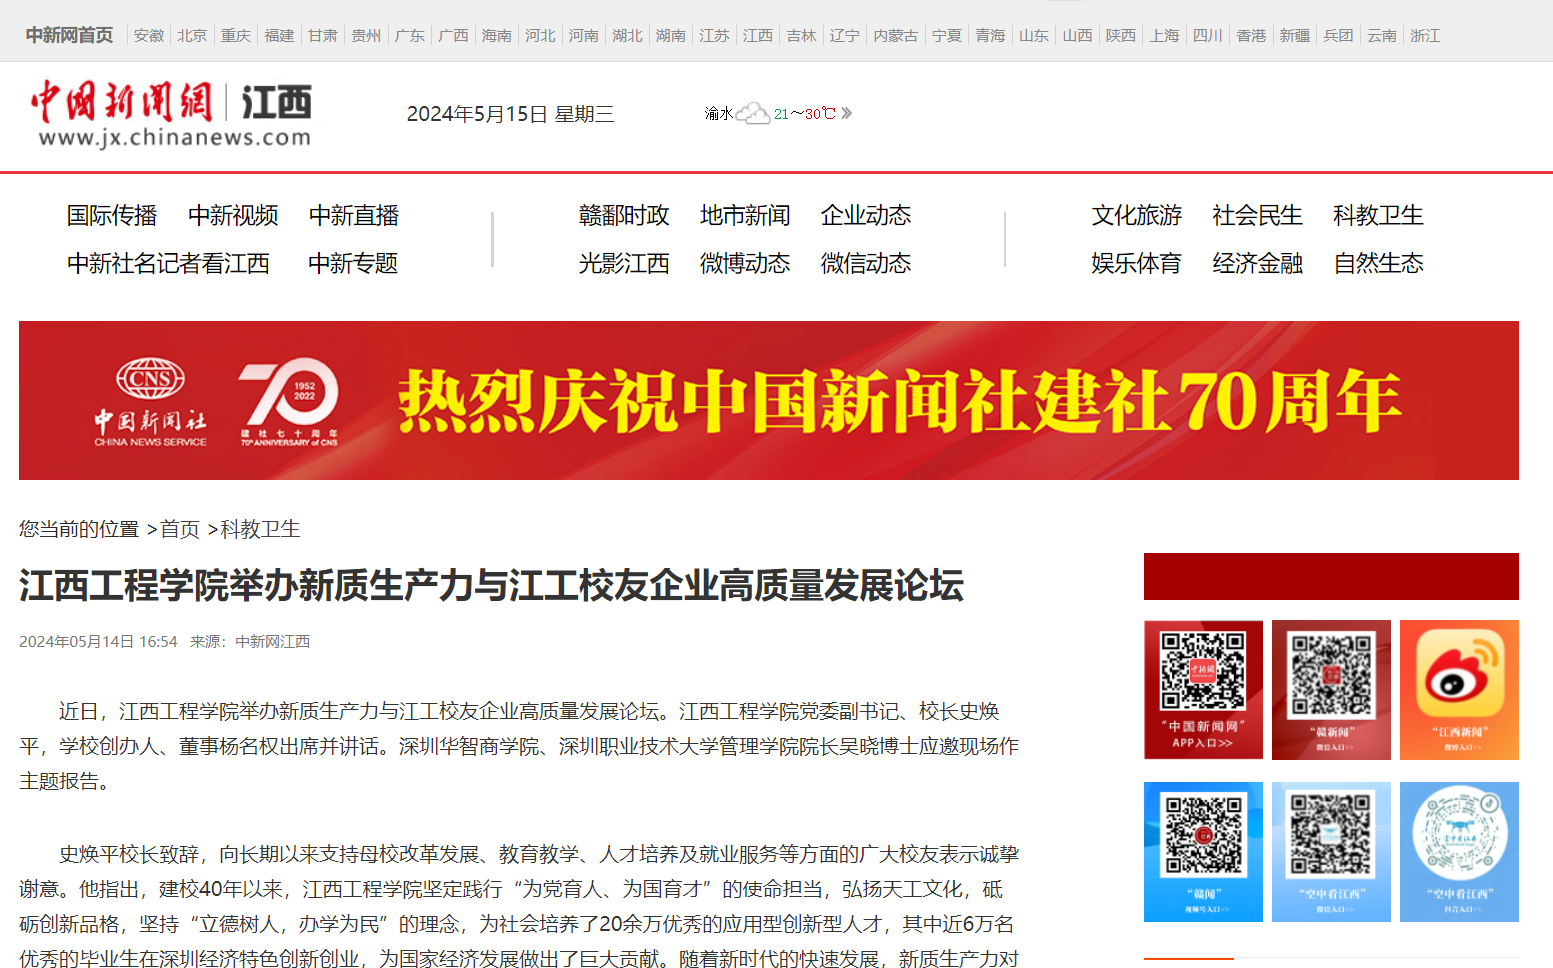Select 文化旅游 from the navigation
This screenshot has width=1553, height=968.
pyautogui.click(x=1136, y=215)
